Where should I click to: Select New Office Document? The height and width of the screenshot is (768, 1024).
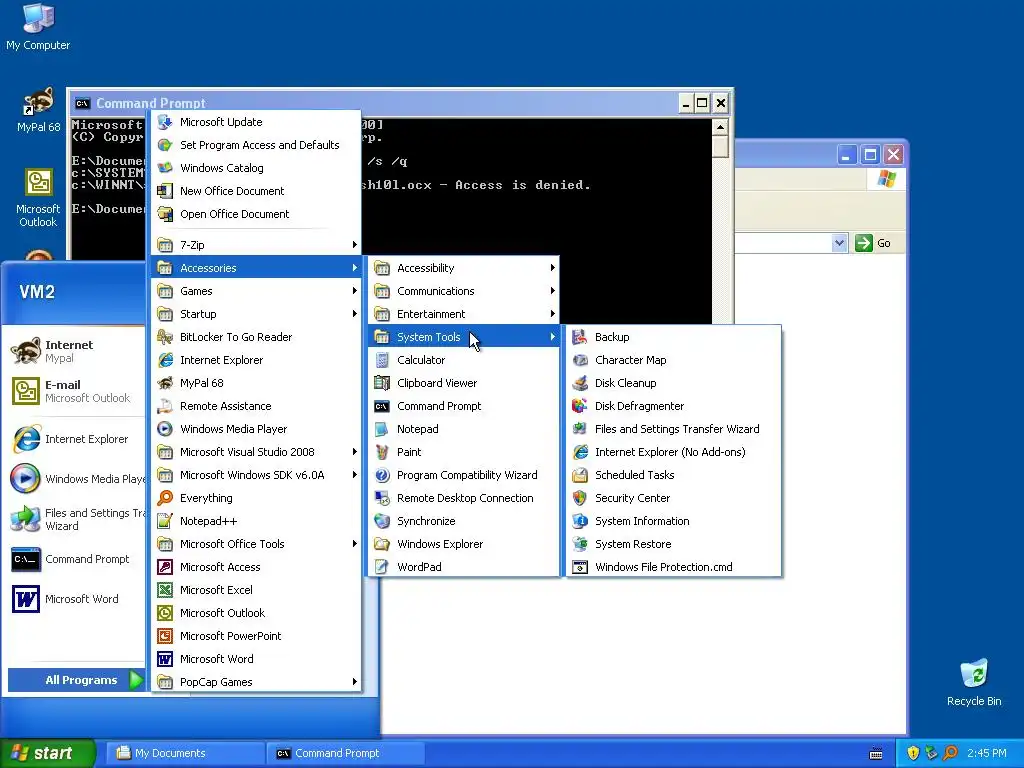256,191
